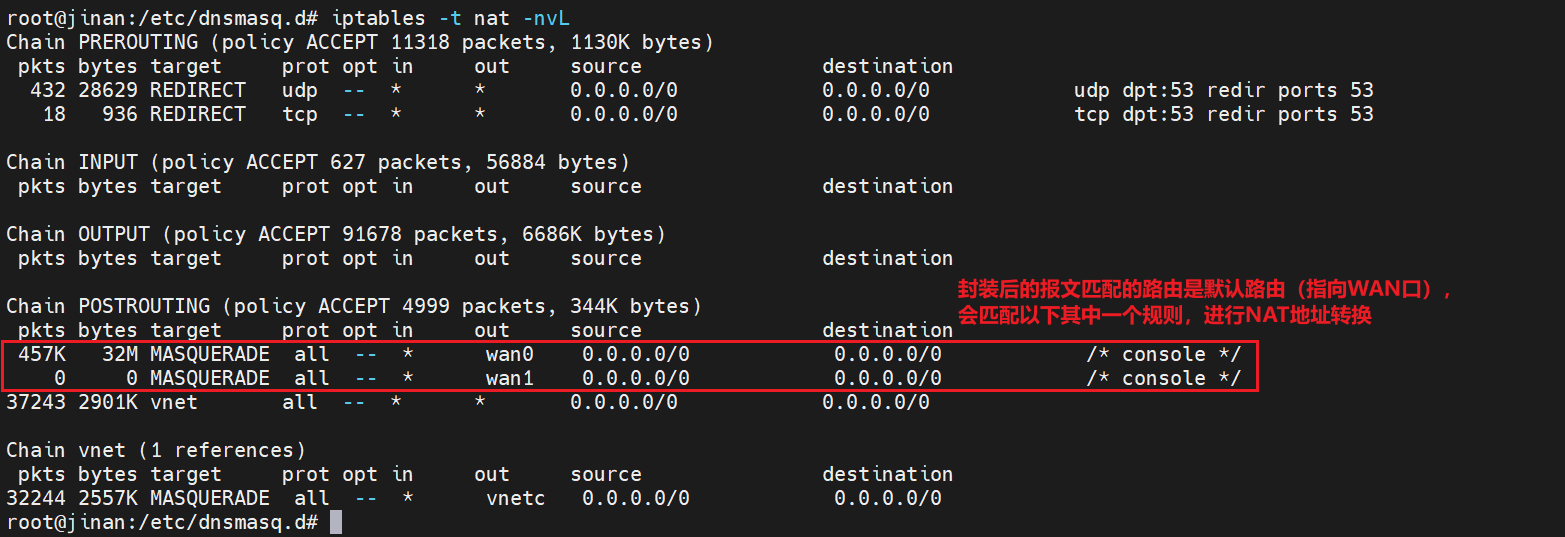This screenshot has width=1565, height=537.
Task: Click the wan0 interface name
Action: (x=510, y=354)
